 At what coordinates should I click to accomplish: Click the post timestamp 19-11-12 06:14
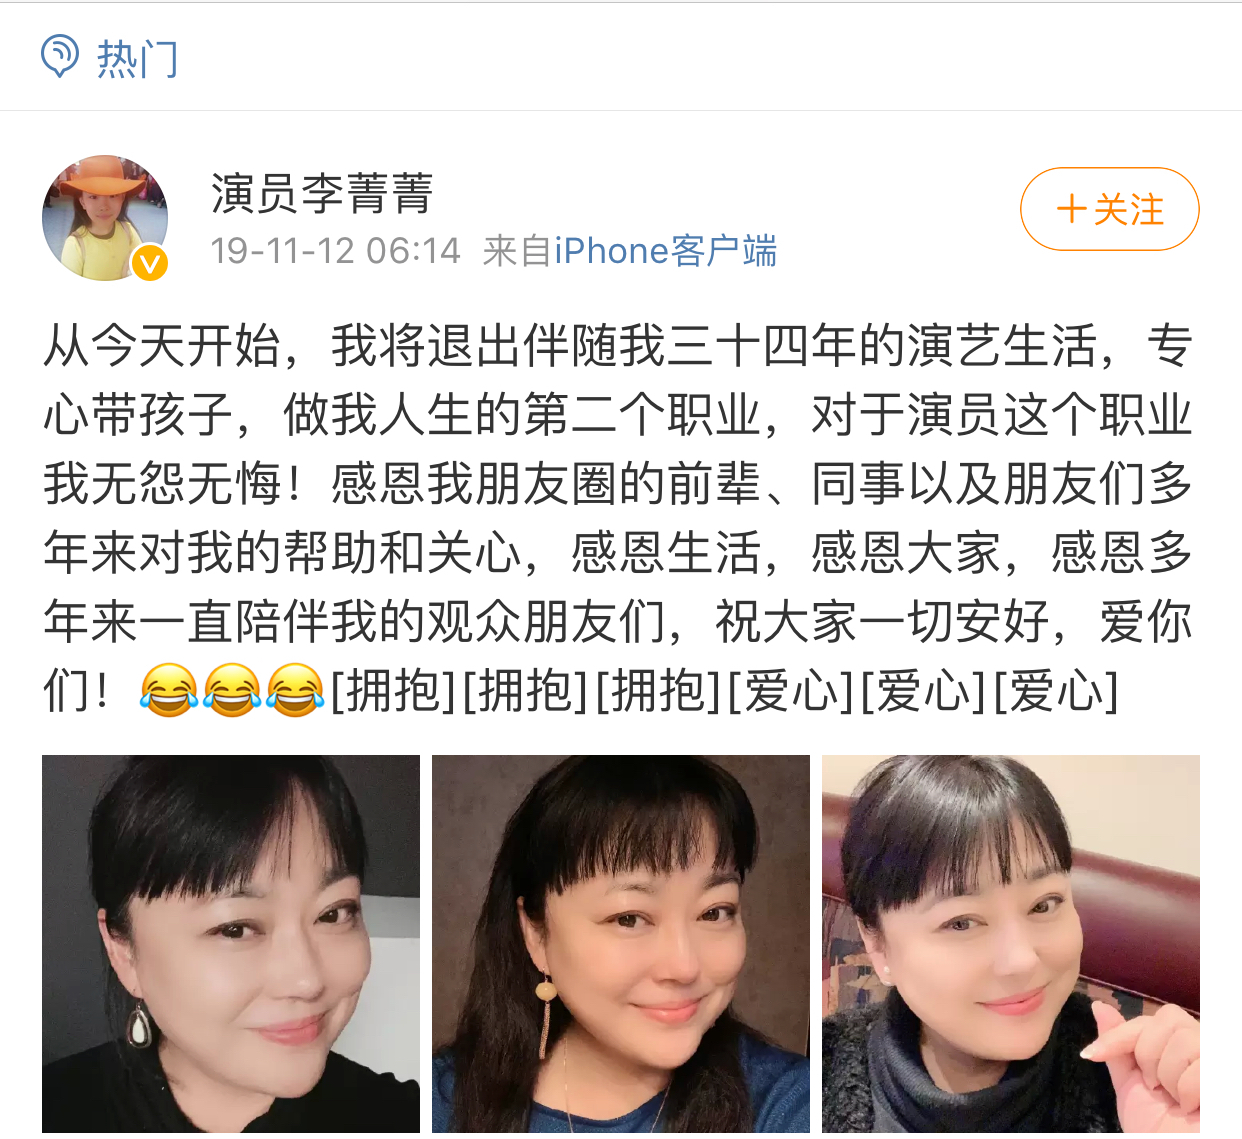click(336, 251)
